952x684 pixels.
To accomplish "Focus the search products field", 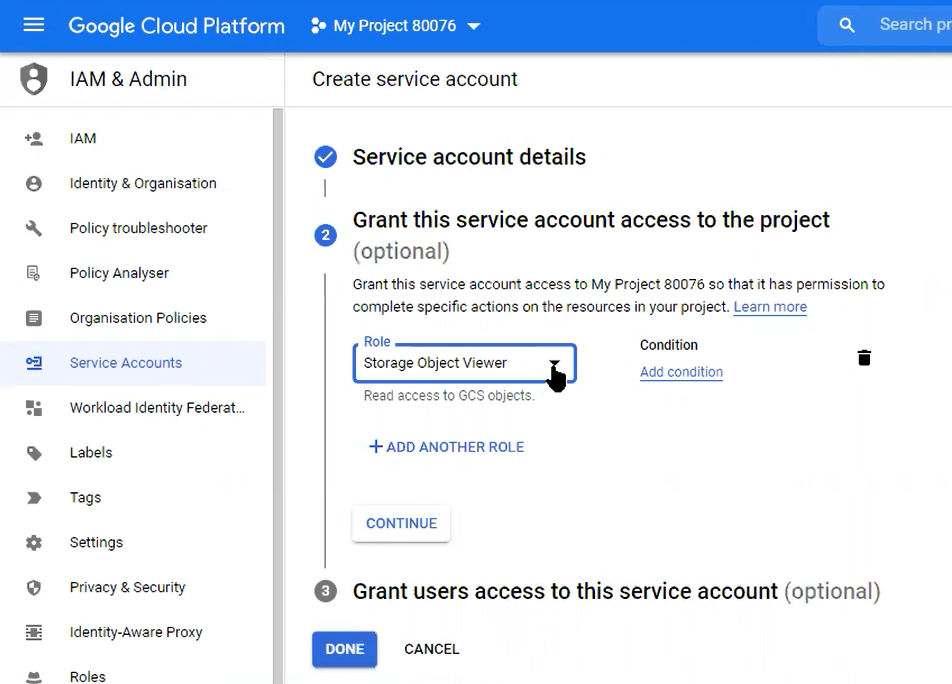I will (915, 24).
